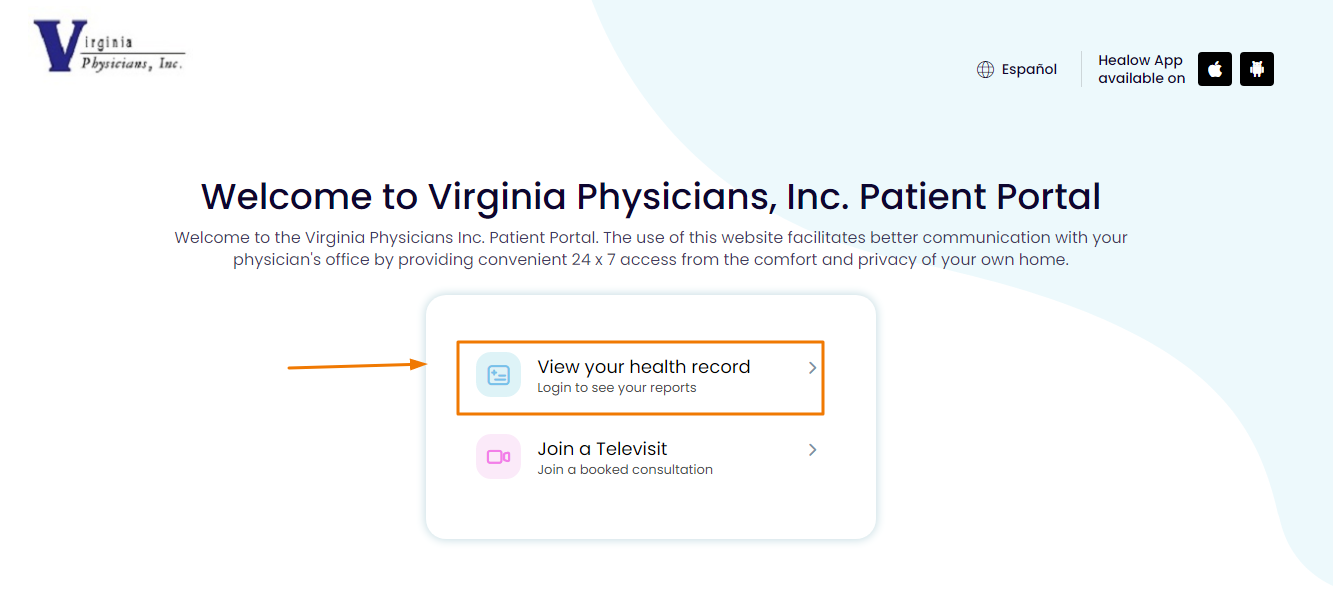
Task: Select the globe icon next to Español
Action: pos(984,68)
